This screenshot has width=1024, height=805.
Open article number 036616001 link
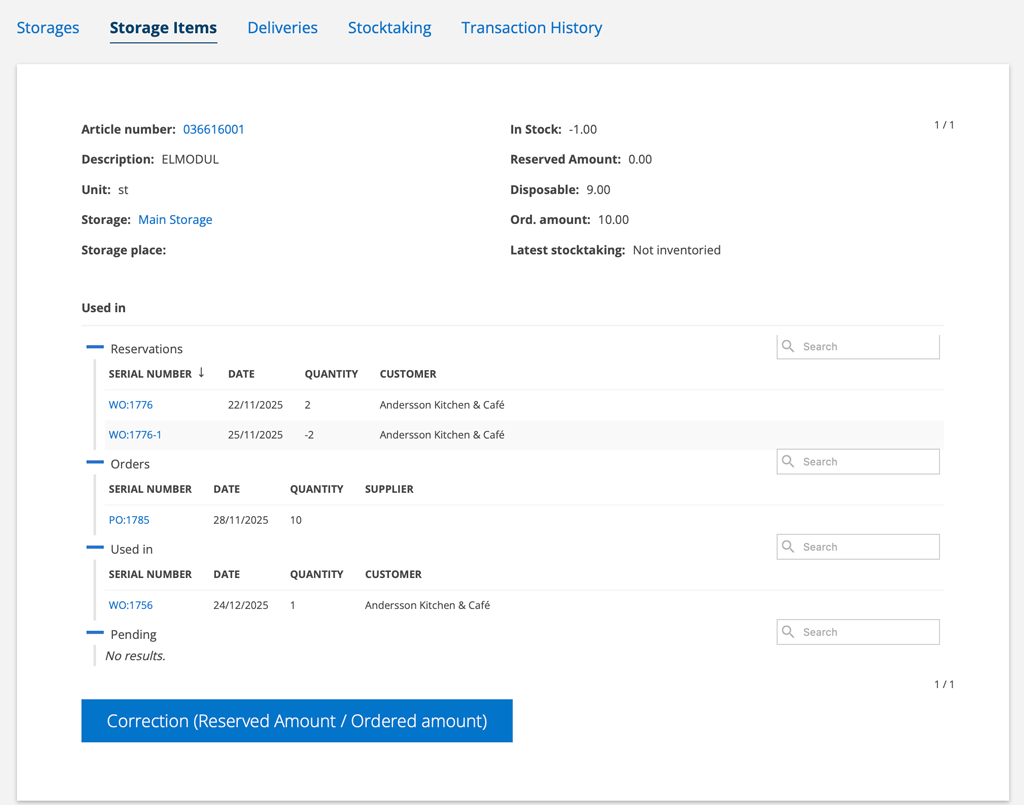click(x=213, y=129)
